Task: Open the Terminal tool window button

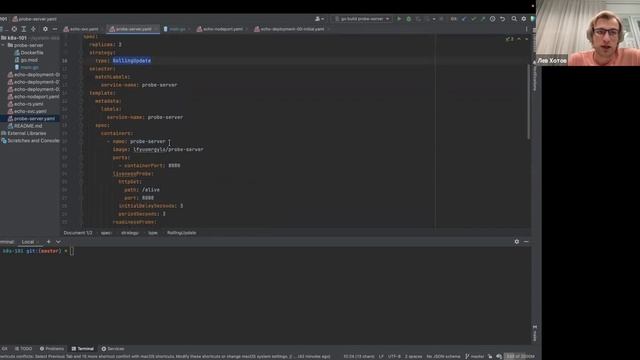Action: [x=83, y=349]
